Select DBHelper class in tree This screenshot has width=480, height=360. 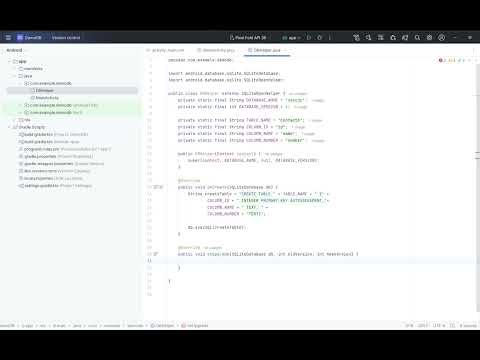(x=44, y=91)
